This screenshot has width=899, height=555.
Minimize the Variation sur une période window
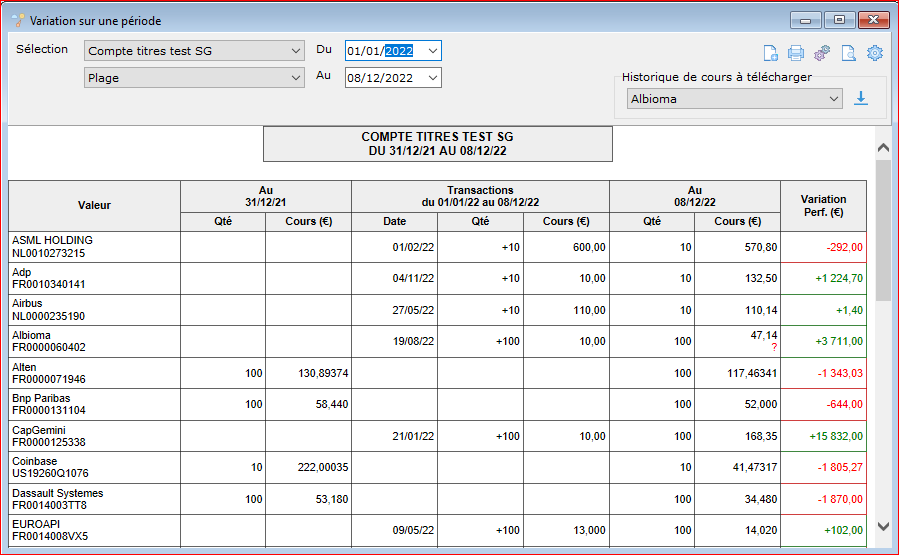[806, 20]
